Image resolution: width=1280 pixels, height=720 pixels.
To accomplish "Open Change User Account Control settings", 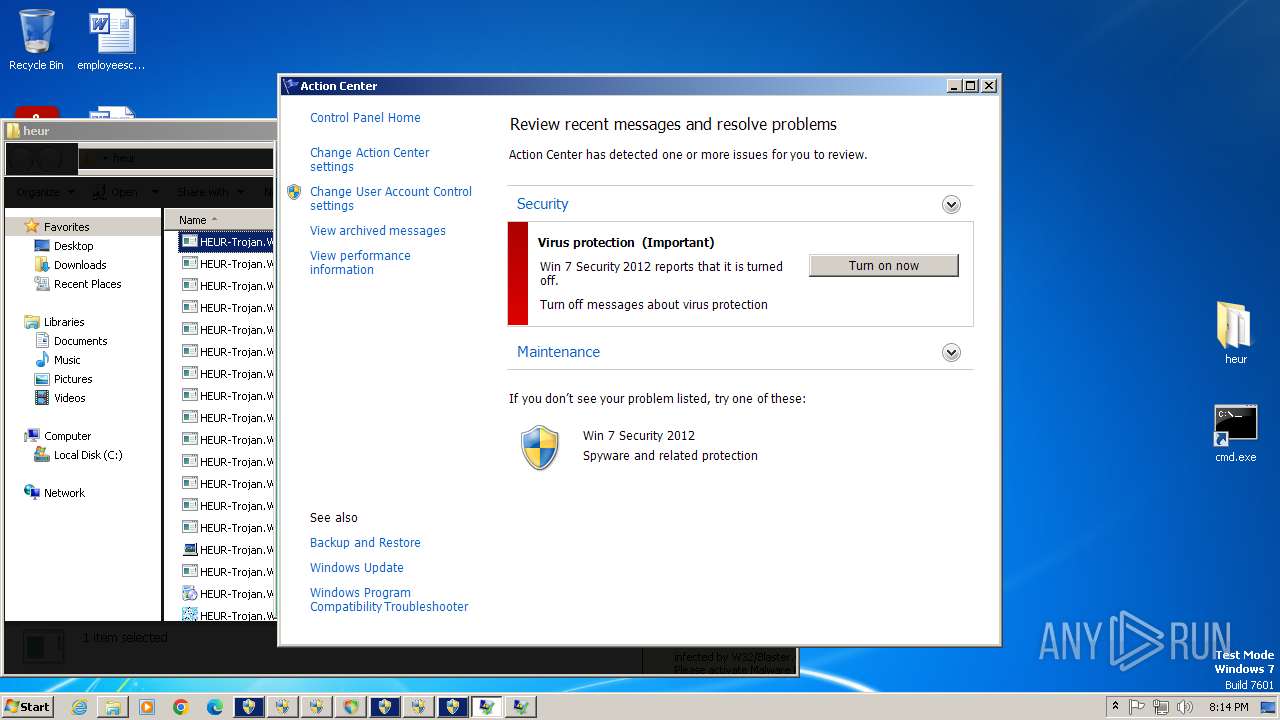I will coord(390,198).
